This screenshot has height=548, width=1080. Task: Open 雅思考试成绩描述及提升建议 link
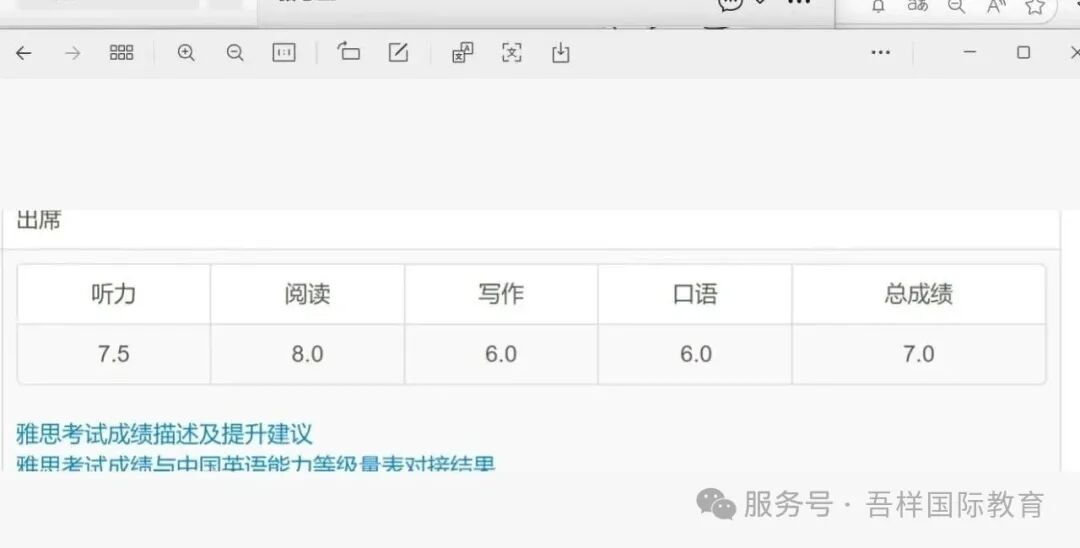(x=165, y=434)
